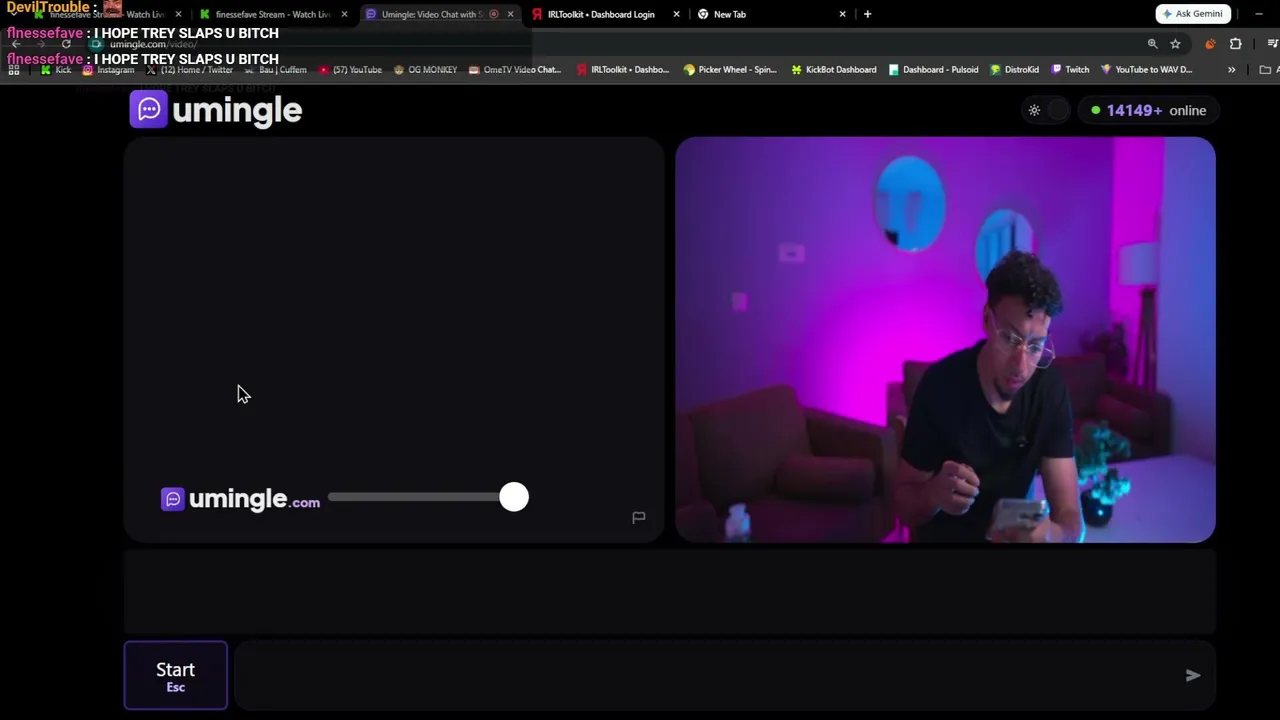
Task: Open the Twitch bookmark
Action: click(x=1070, y=70)
